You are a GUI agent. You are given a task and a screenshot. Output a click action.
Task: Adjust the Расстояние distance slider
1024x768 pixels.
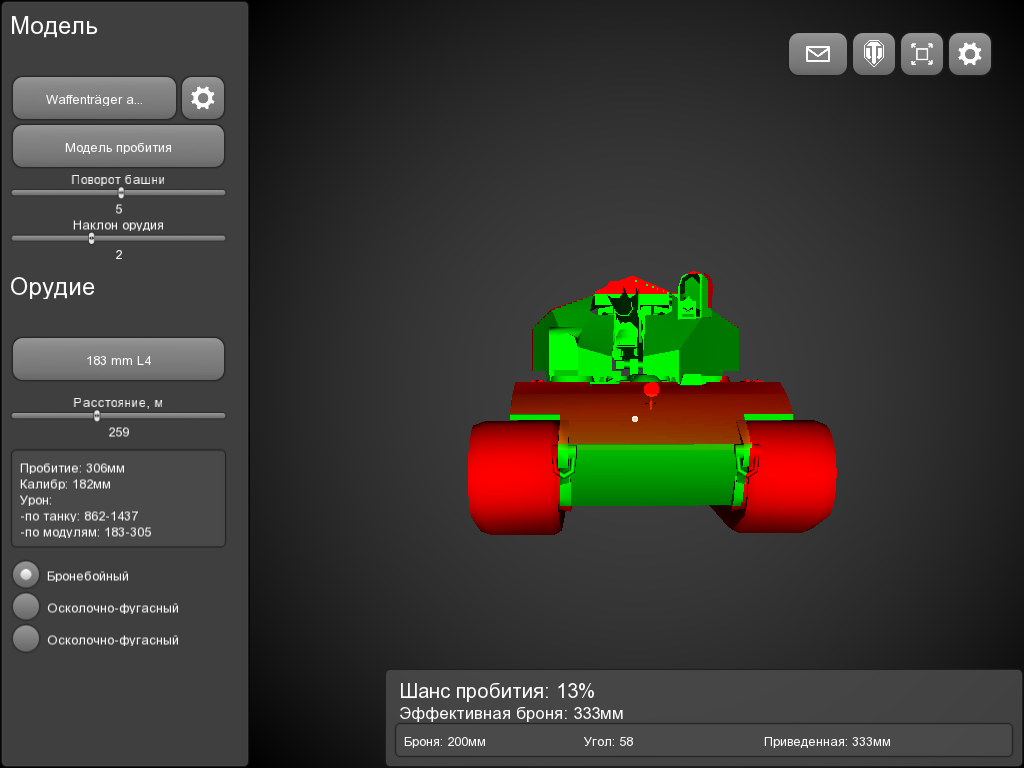click(118, 415)
